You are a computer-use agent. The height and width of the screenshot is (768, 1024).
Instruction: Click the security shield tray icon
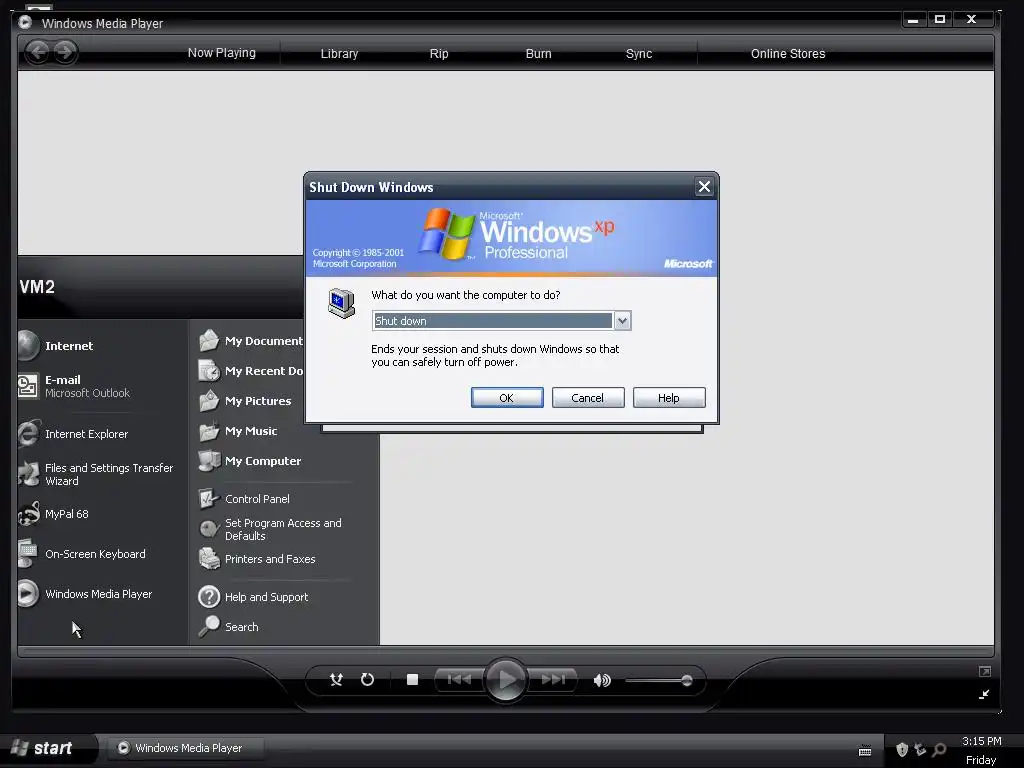(x=902, y=750)
